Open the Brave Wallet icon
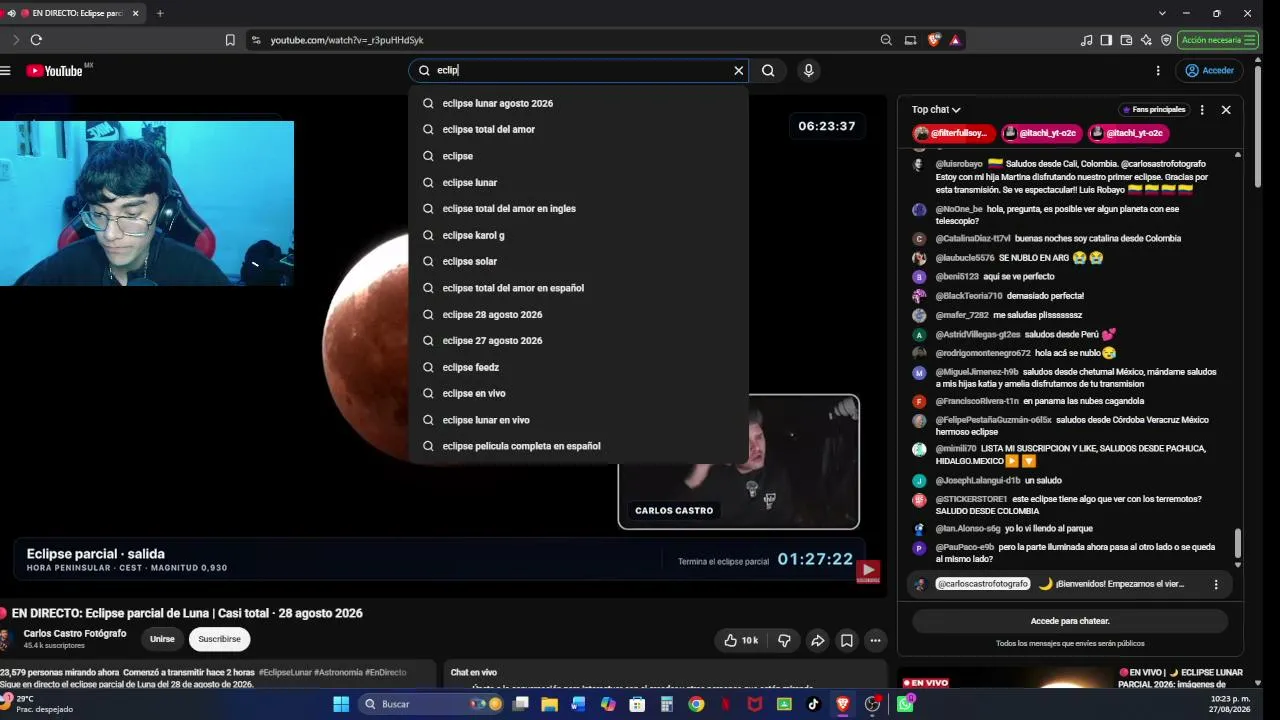This screenshot has height=720, width=1280. pos(1126,40)
